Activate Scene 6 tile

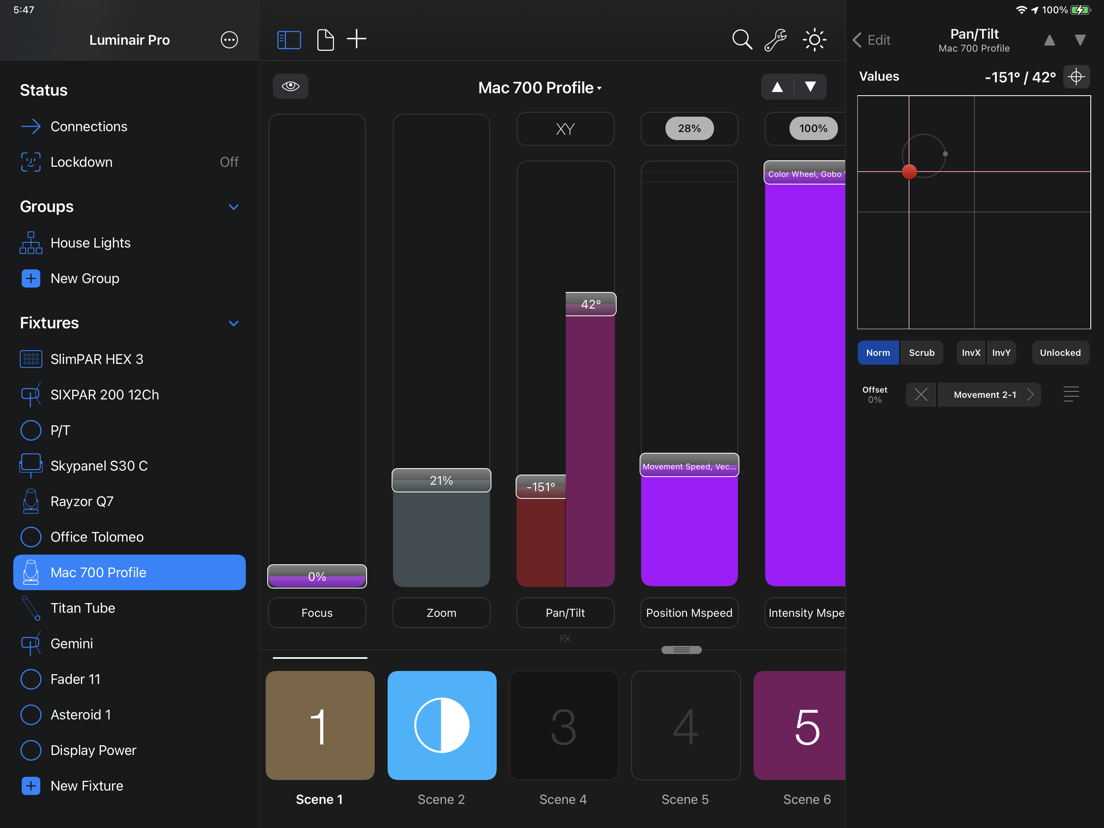click(800, 725)
